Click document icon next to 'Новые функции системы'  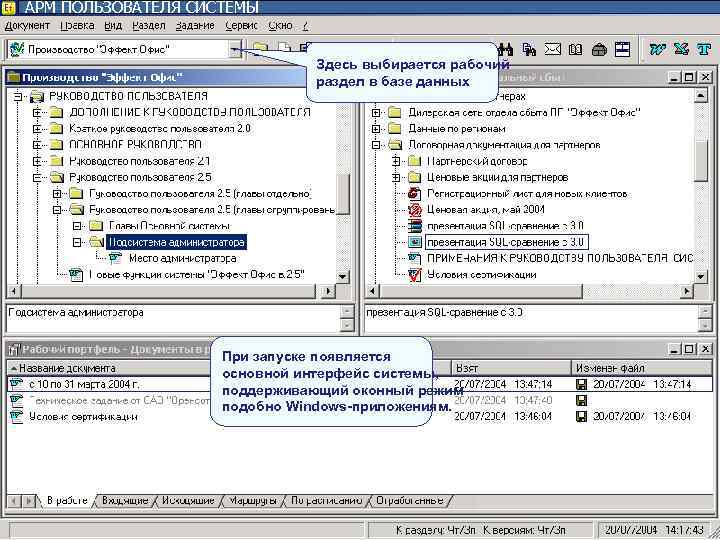pyautogui.click(x=76, y=275)
